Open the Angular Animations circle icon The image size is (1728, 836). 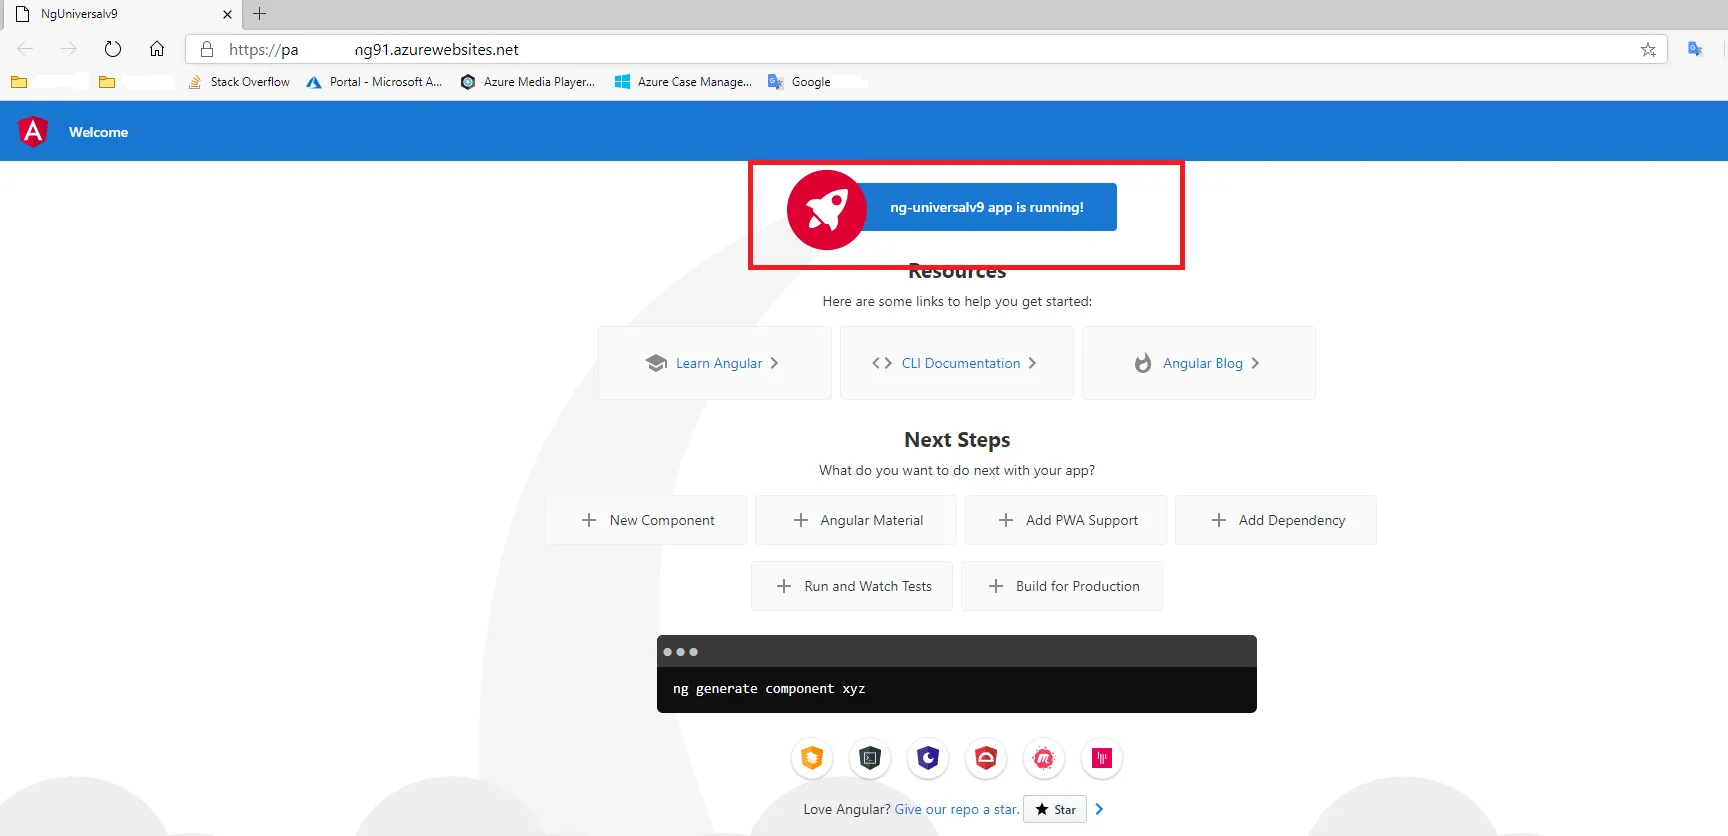coord(812,758)
